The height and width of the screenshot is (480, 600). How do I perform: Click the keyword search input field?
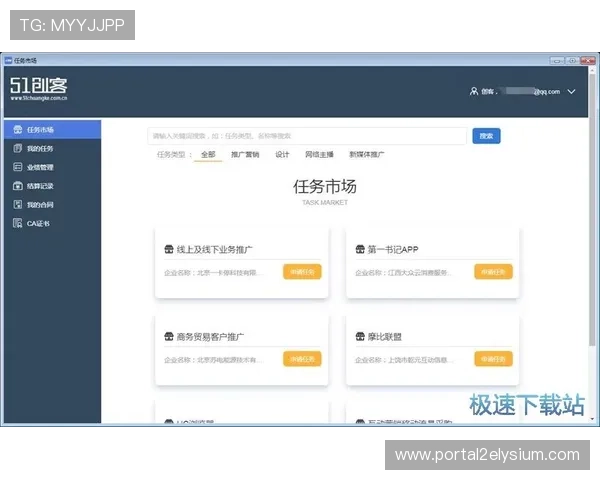coord(307,136)
